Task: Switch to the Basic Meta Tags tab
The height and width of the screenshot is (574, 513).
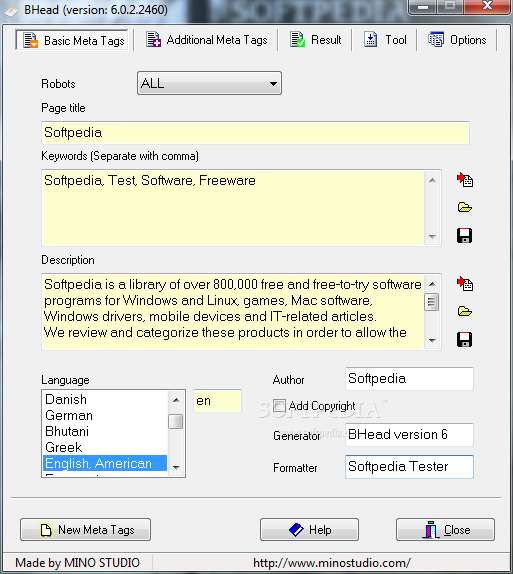Action: tap(73, 40)
